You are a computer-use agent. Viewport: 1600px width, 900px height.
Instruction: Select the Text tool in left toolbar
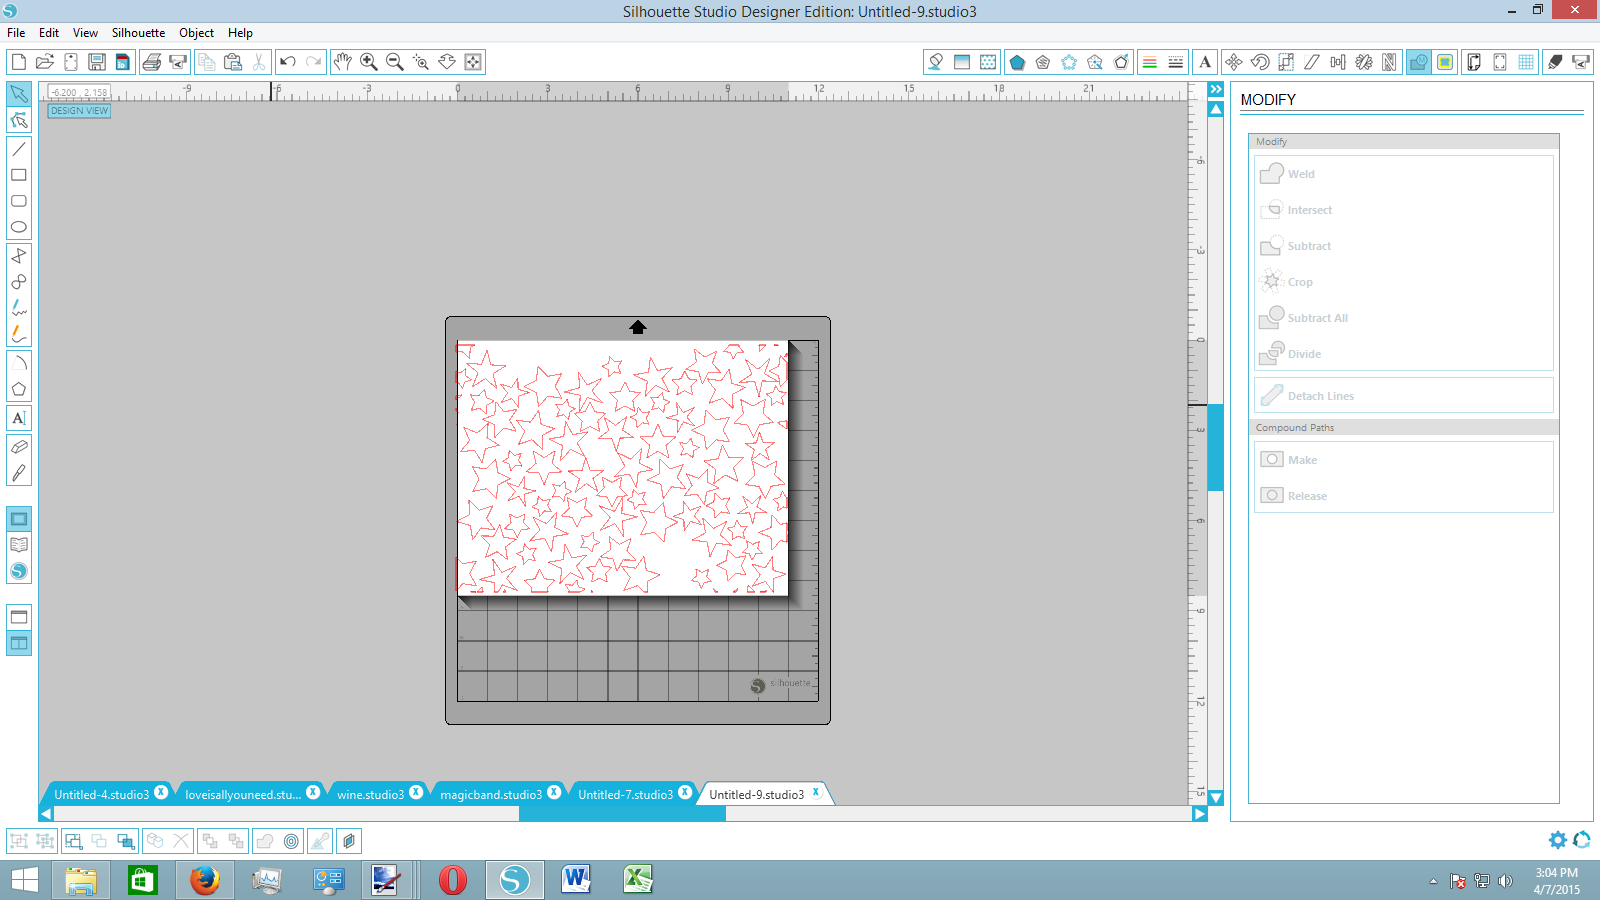(19, 418)
